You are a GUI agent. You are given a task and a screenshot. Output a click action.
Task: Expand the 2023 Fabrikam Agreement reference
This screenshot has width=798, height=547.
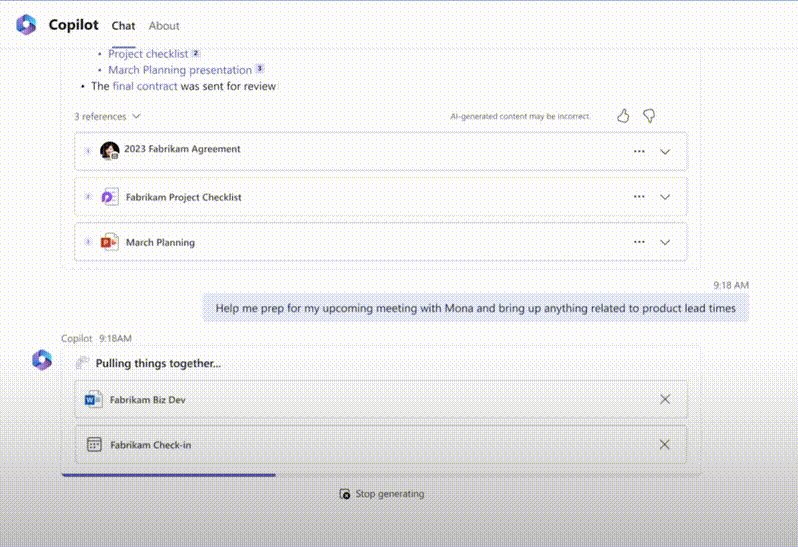[x=666, y=151]
